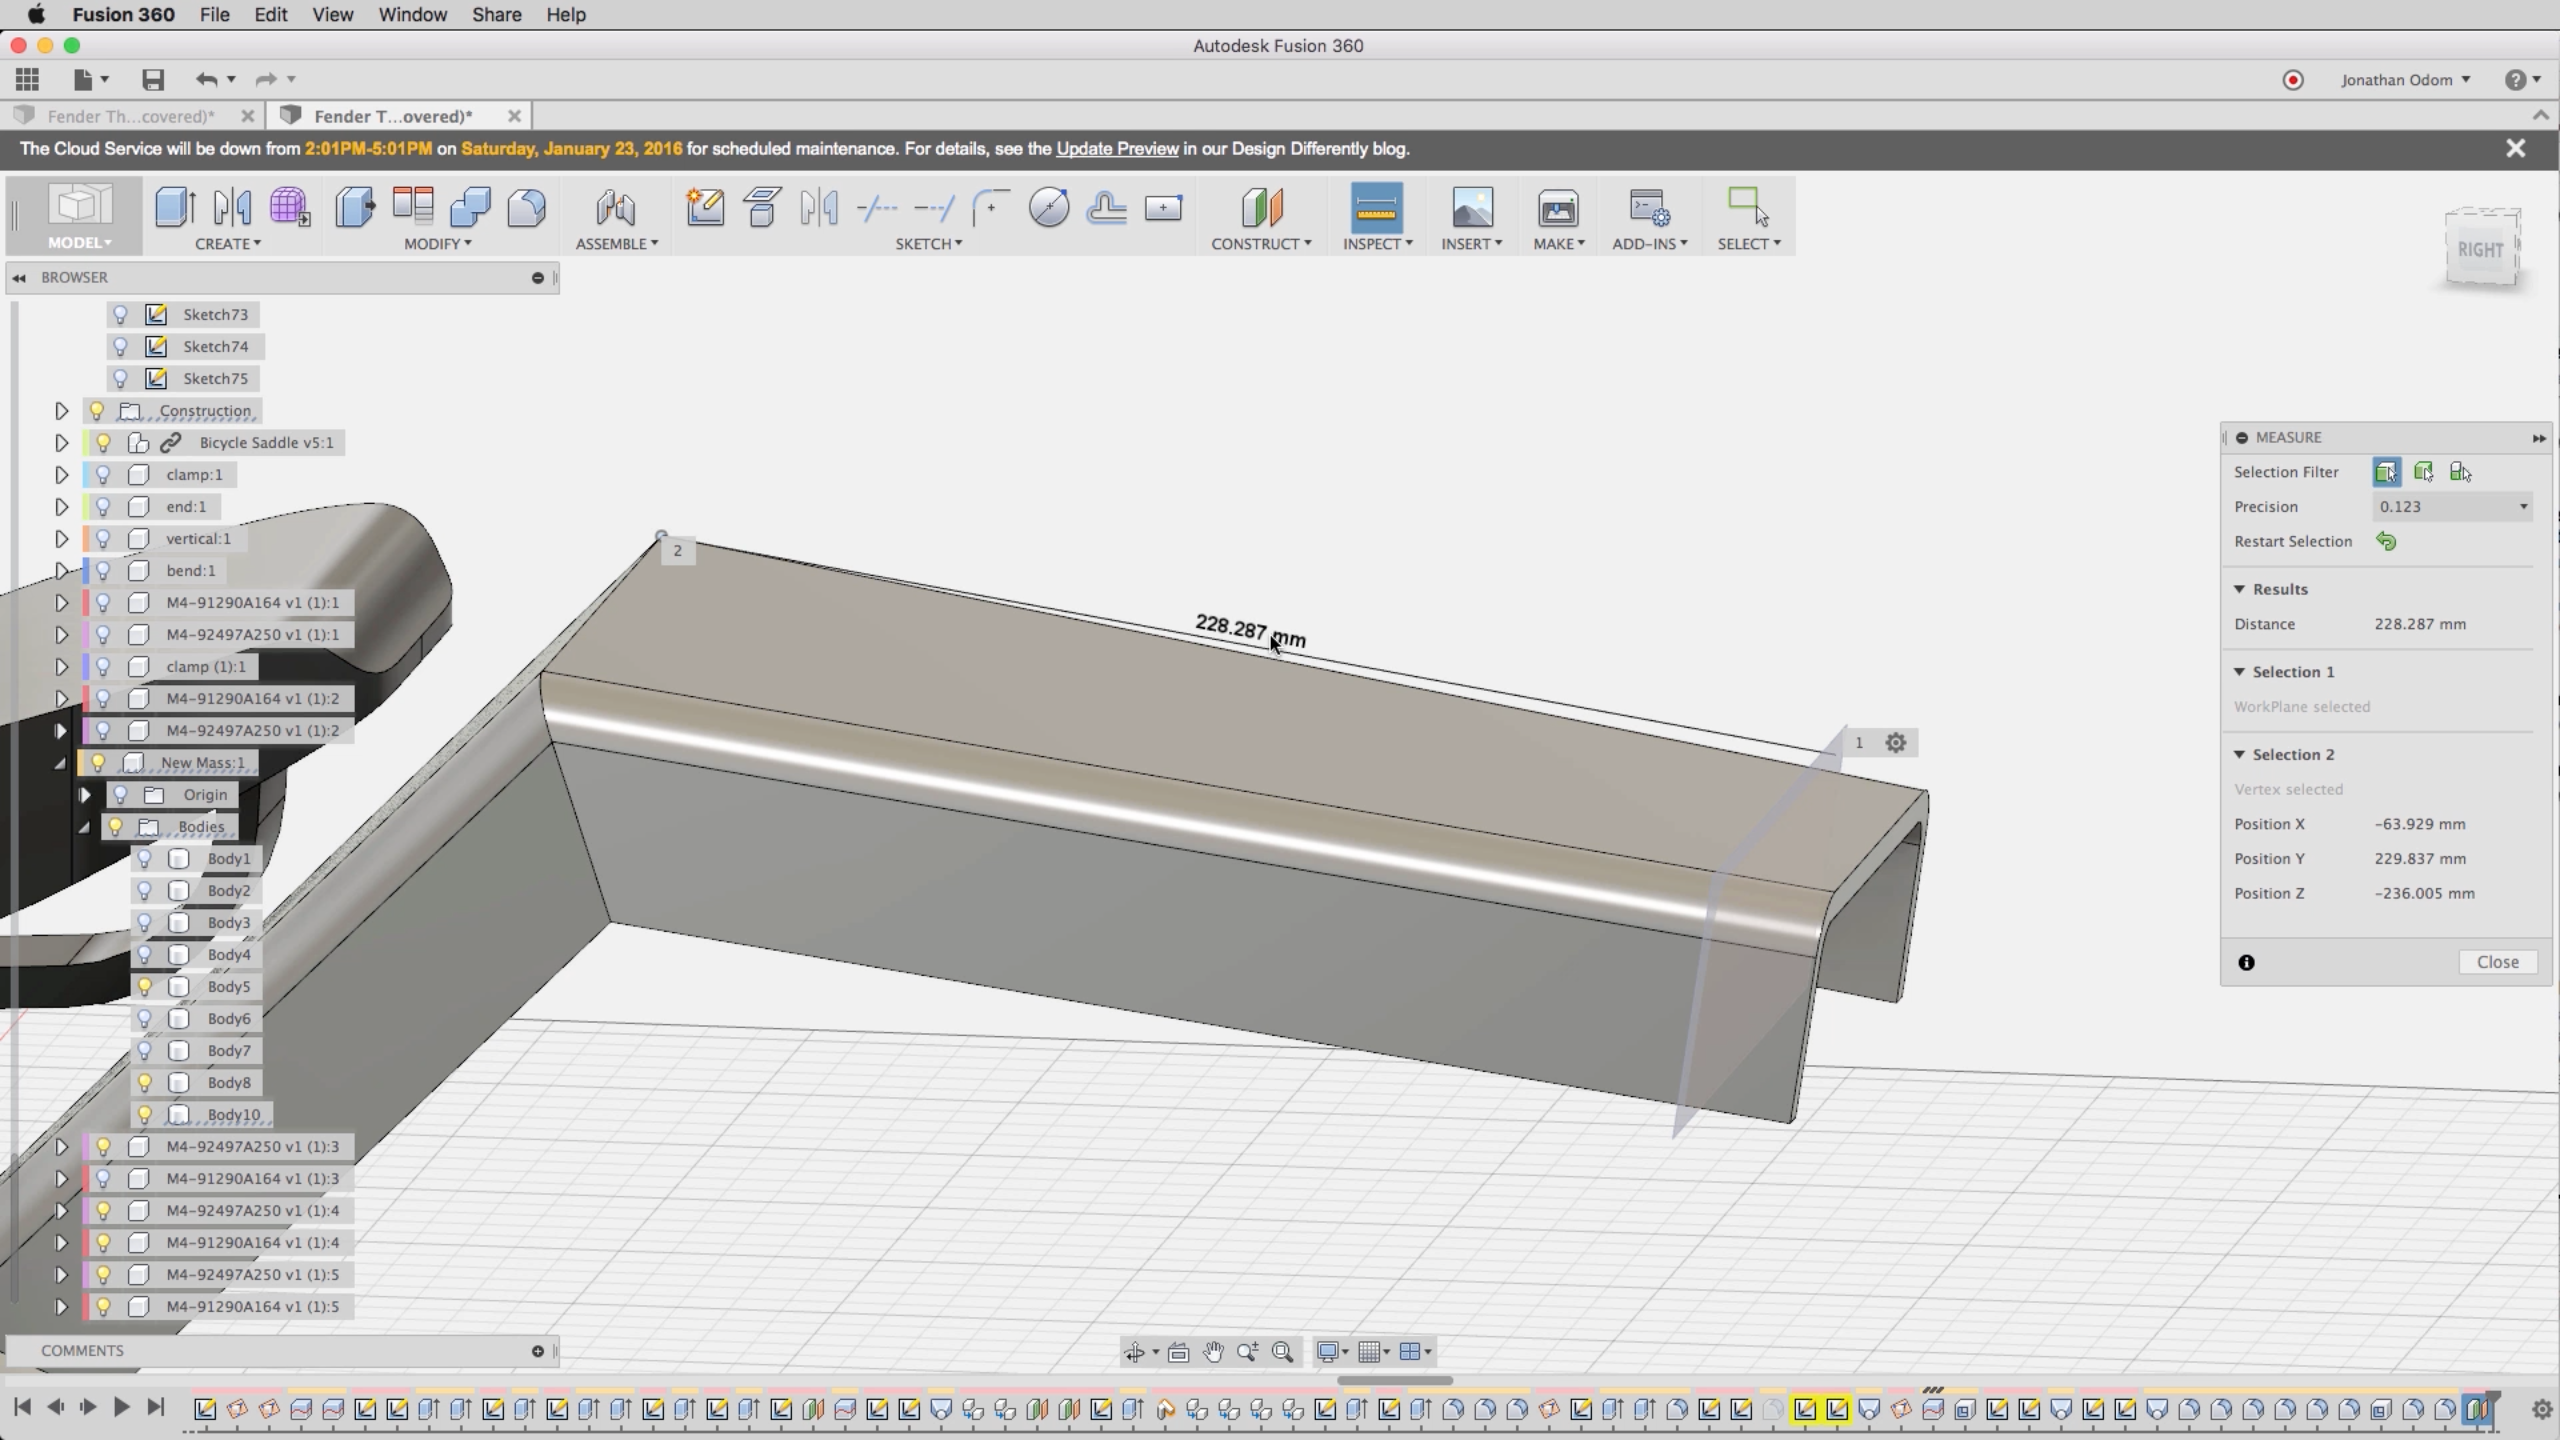2560x1440 pixels.
Task: Select the Create Sketch icon
Action: tap(705, 208)
